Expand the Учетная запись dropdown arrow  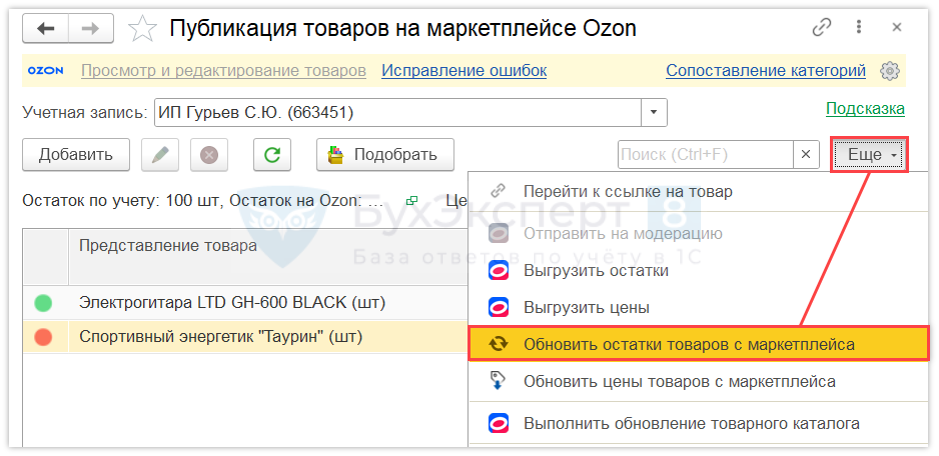pyautogui.click(x=654, y=113)
